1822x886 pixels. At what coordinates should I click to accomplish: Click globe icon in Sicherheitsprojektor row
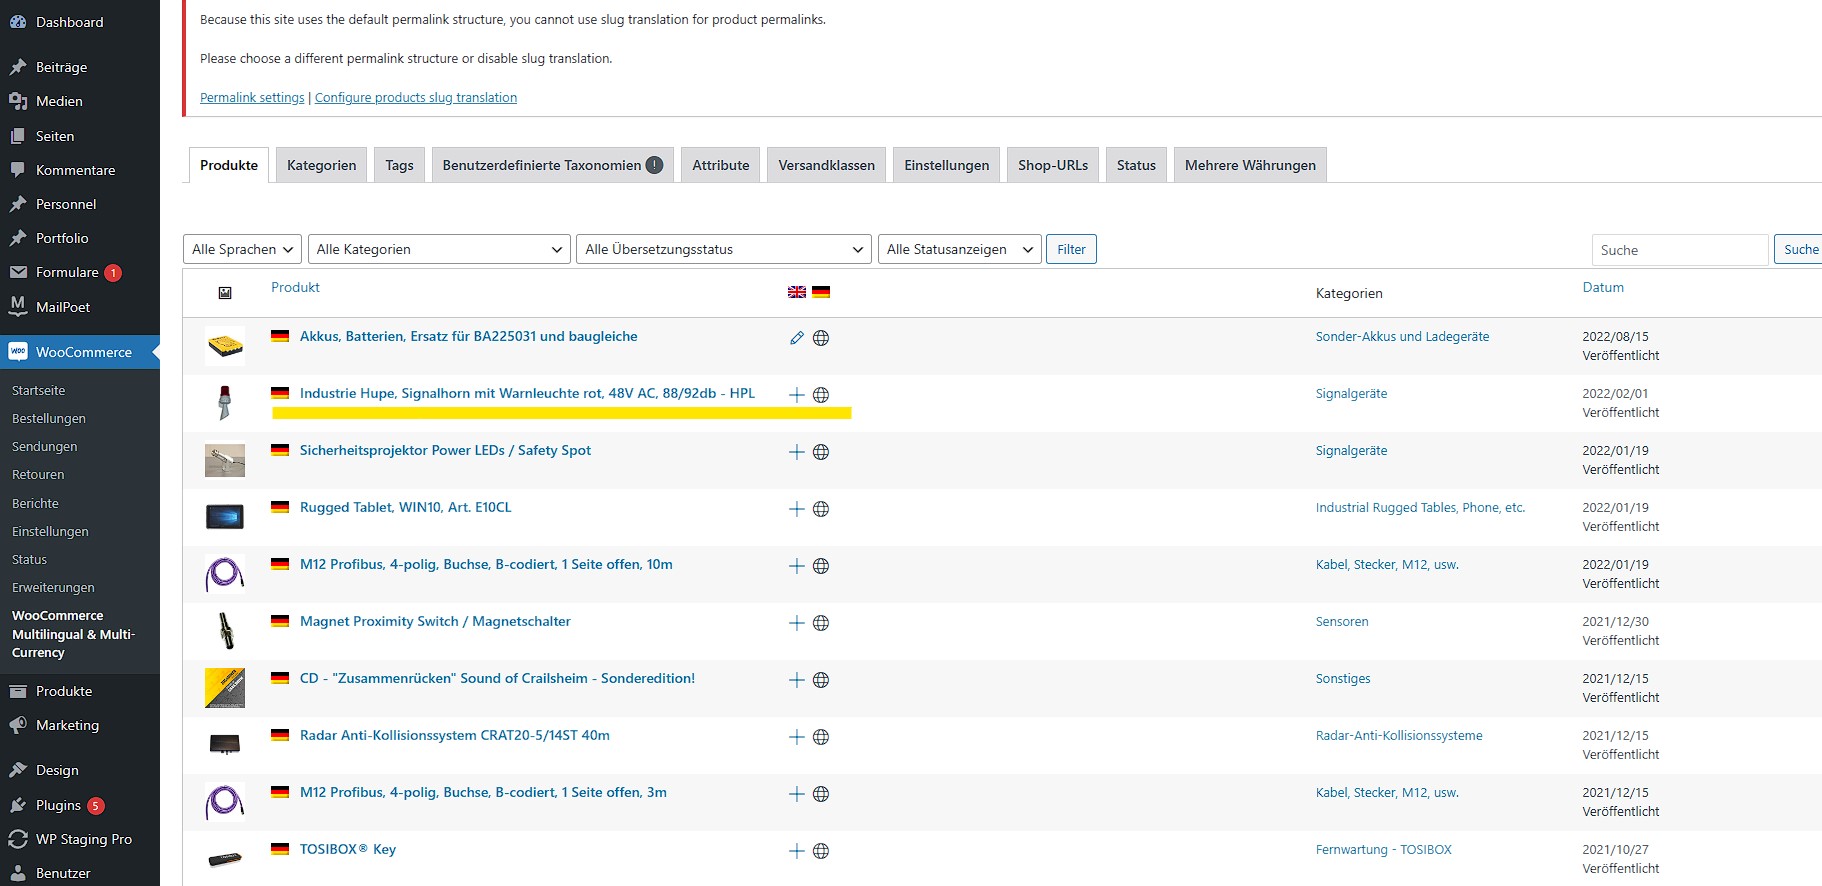click(821, 452)
